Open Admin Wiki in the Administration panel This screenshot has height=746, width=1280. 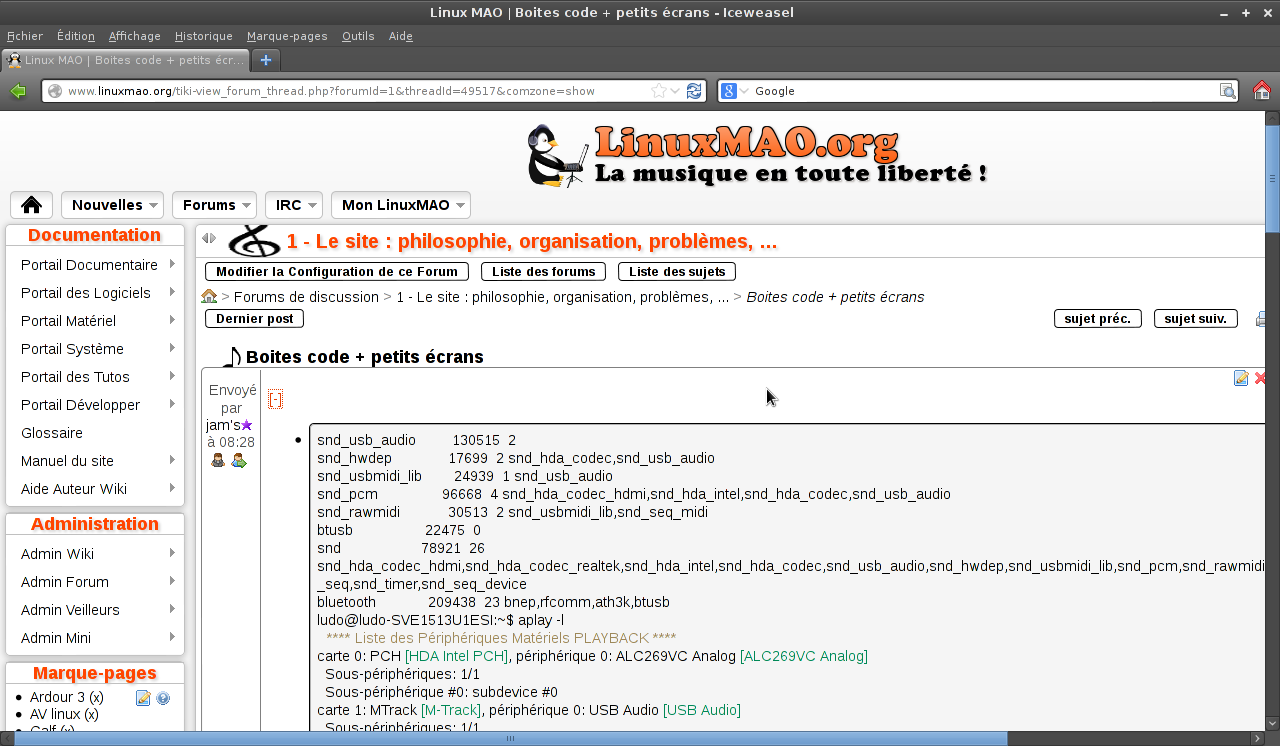click(57, 554)
